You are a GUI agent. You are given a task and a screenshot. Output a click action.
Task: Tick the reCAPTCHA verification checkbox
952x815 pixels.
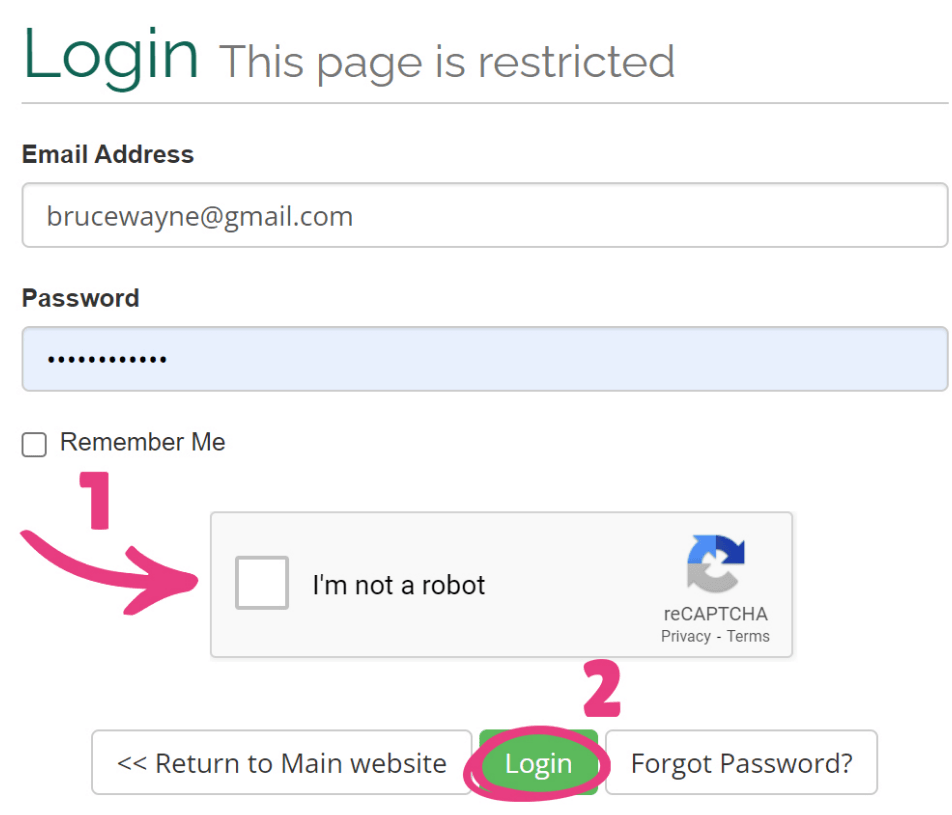pos(261,584)
